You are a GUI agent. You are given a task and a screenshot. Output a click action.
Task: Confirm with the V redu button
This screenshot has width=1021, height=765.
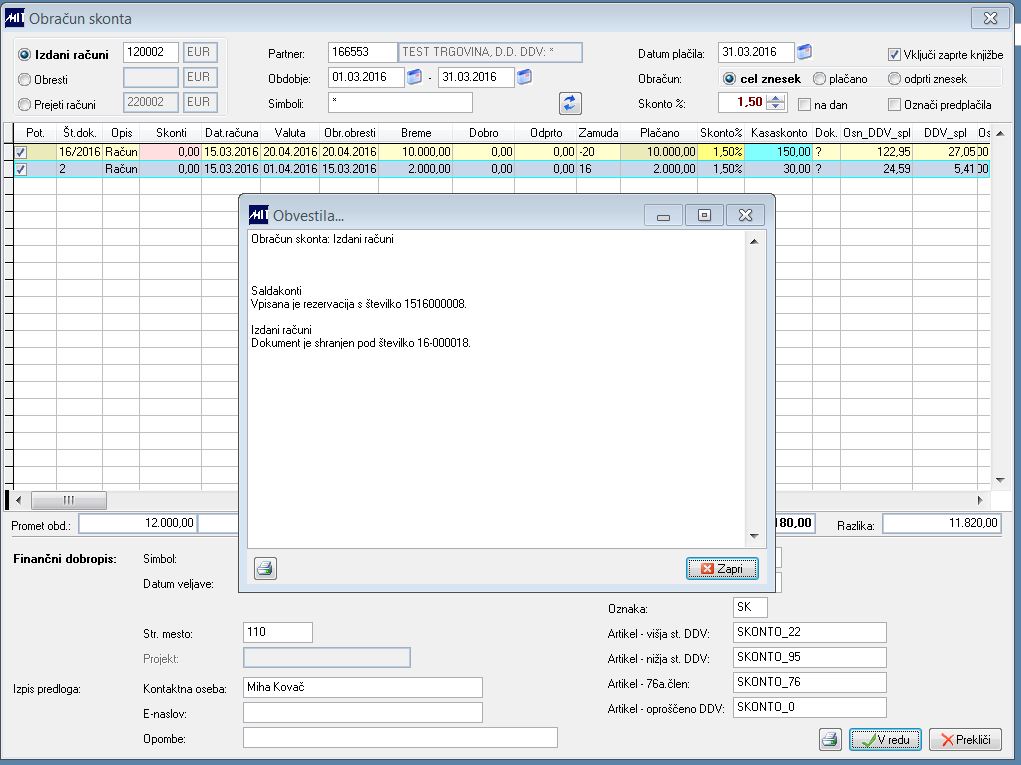pos(885,740)
